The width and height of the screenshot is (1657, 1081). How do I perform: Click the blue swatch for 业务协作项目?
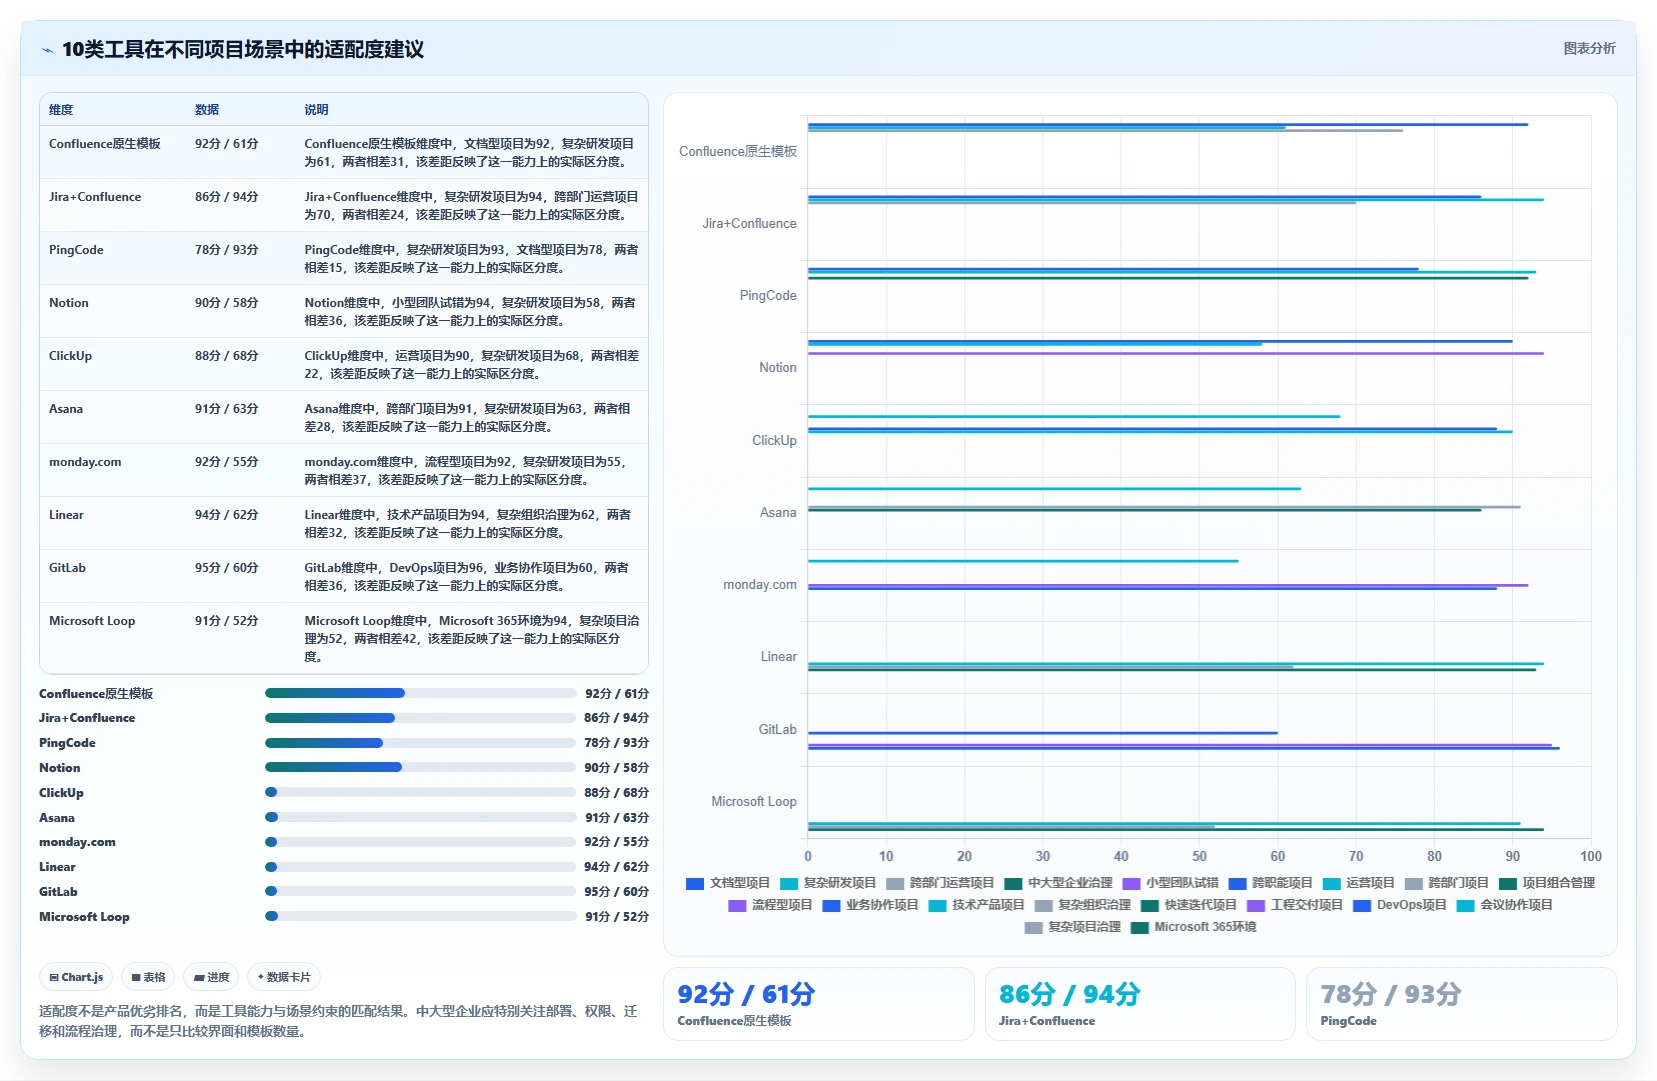[x=831, y=906]
